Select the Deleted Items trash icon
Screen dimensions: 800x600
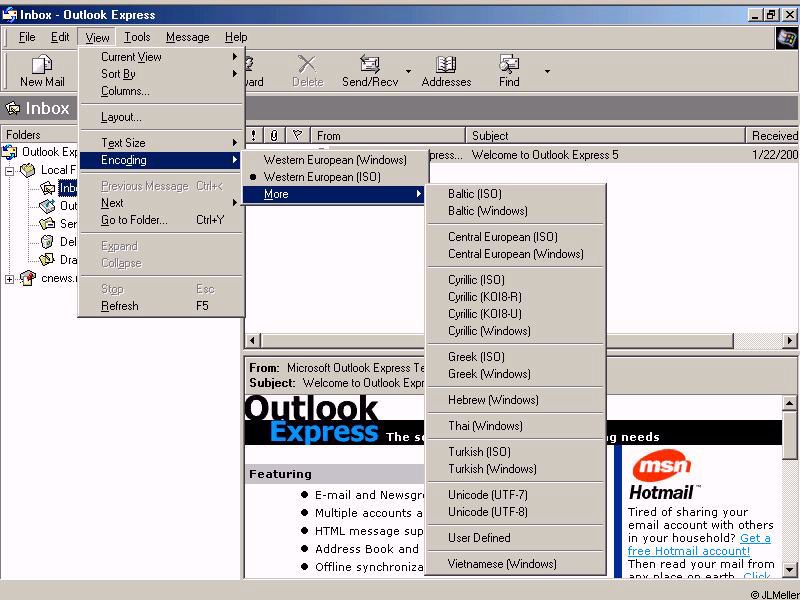[47, 242]
